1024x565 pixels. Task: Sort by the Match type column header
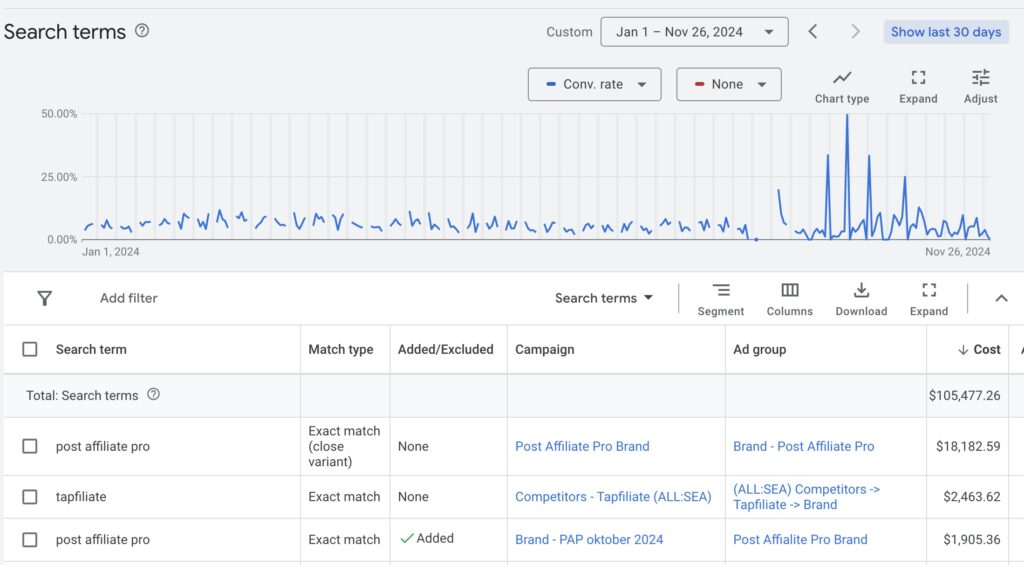340,349
